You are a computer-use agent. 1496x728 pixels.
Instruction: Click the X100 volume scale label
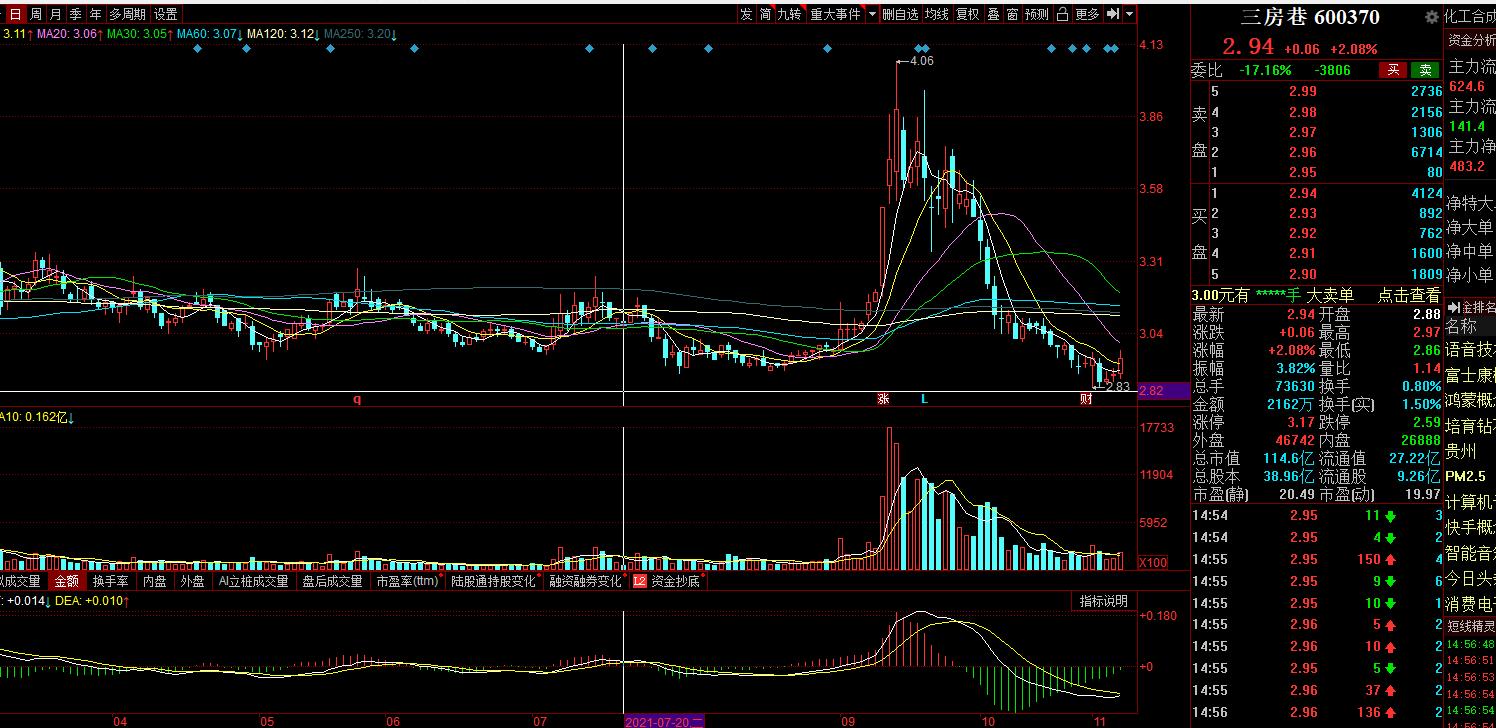tap(1153, 562)
